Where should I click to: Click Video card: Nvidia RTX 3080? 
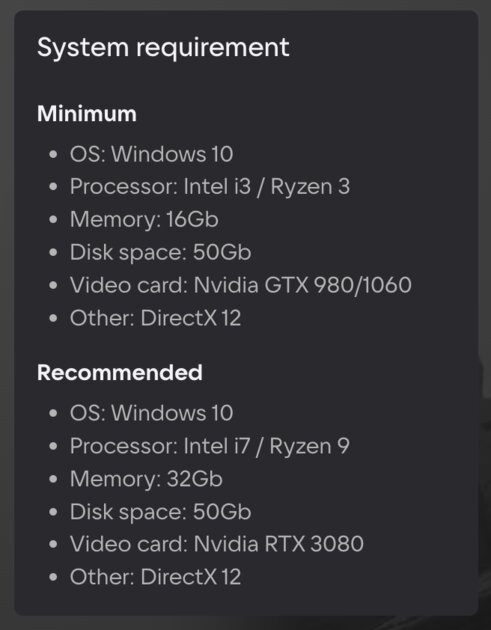tap(217, 544)
